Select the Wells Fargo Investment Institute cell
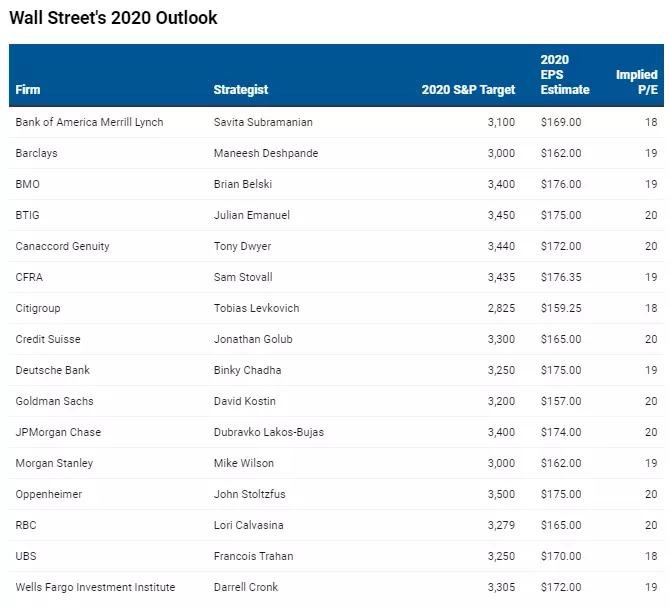The width and height of the screenshot is (670, 609). pyautogui.click(x=95, y=587)
